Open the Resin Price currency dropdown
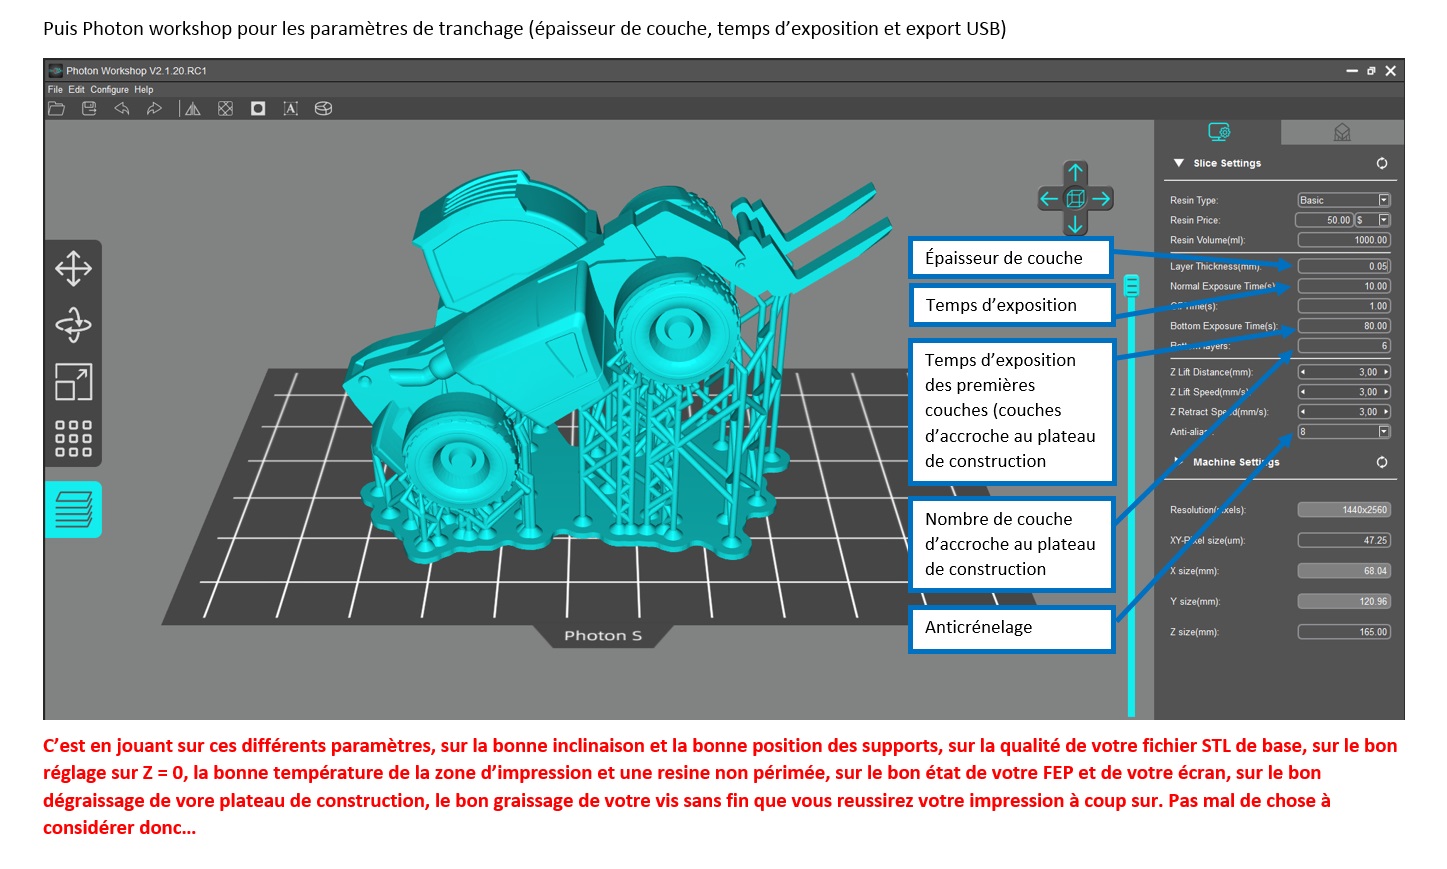The height and width of the screenshot is (869, 1447). tap(1384, 220)
